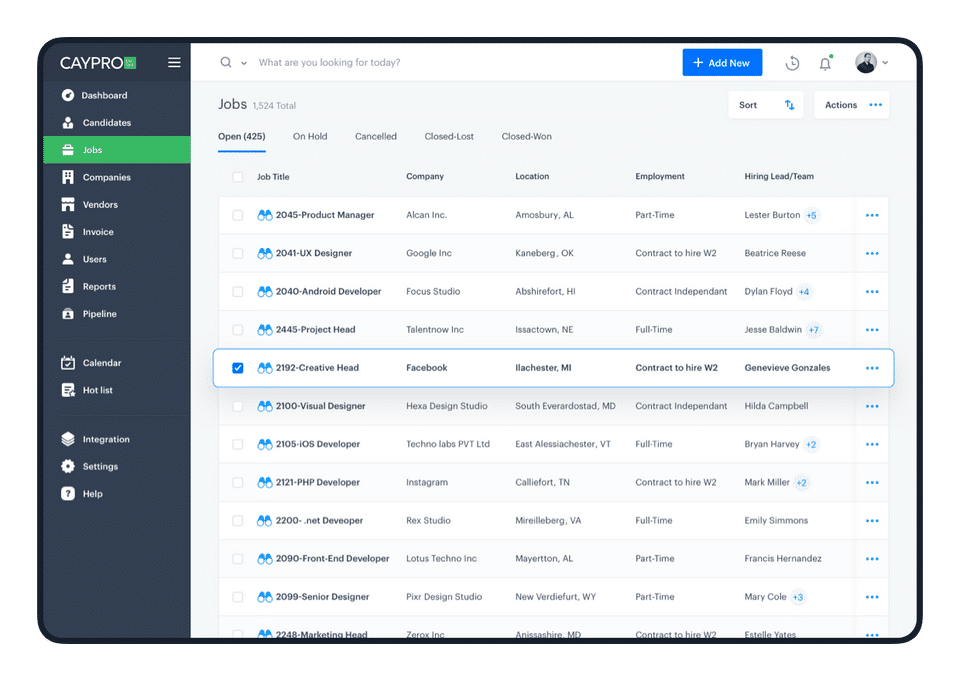Viewport: 960px width, 681px height.
Task: Open the 2100-Visual Designer job title
Action: (320, 406)
